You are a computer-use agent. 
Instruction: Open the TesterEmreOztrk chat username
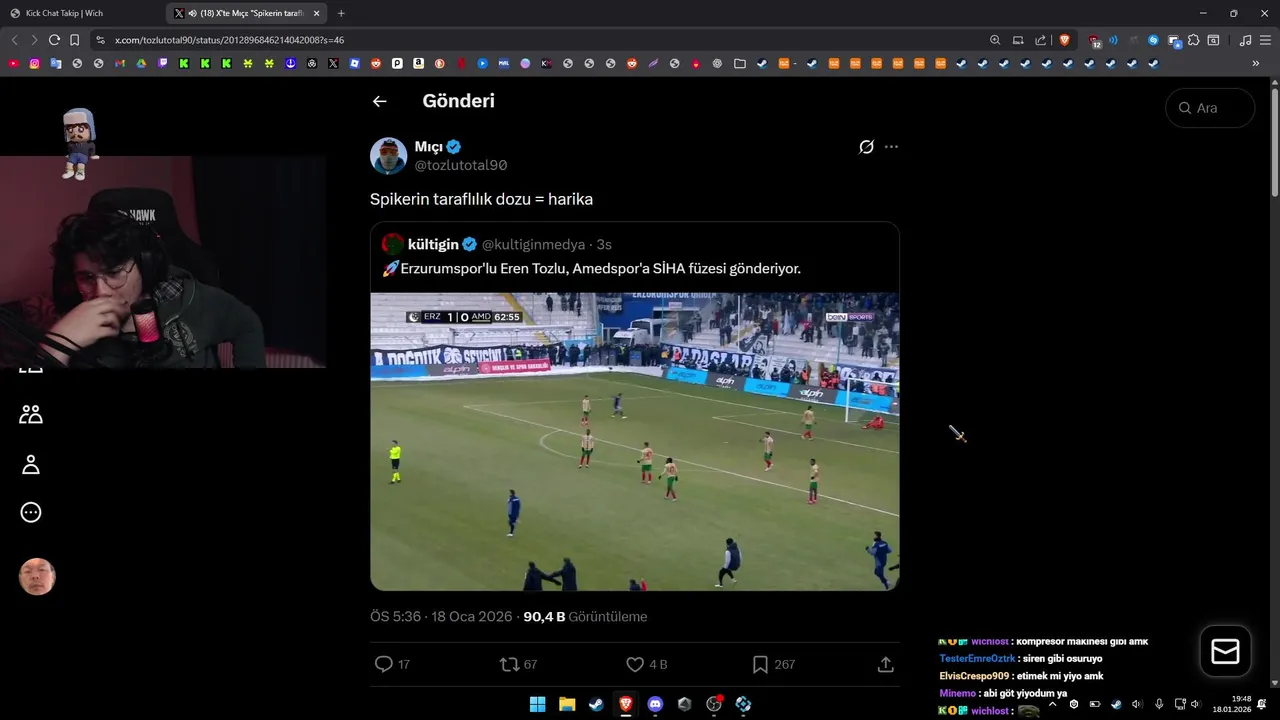point(977,659)
